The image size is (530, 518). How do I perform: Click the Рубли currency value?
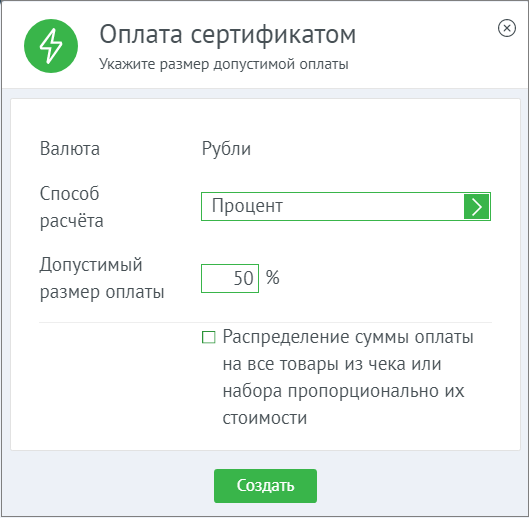click(226, 149)
